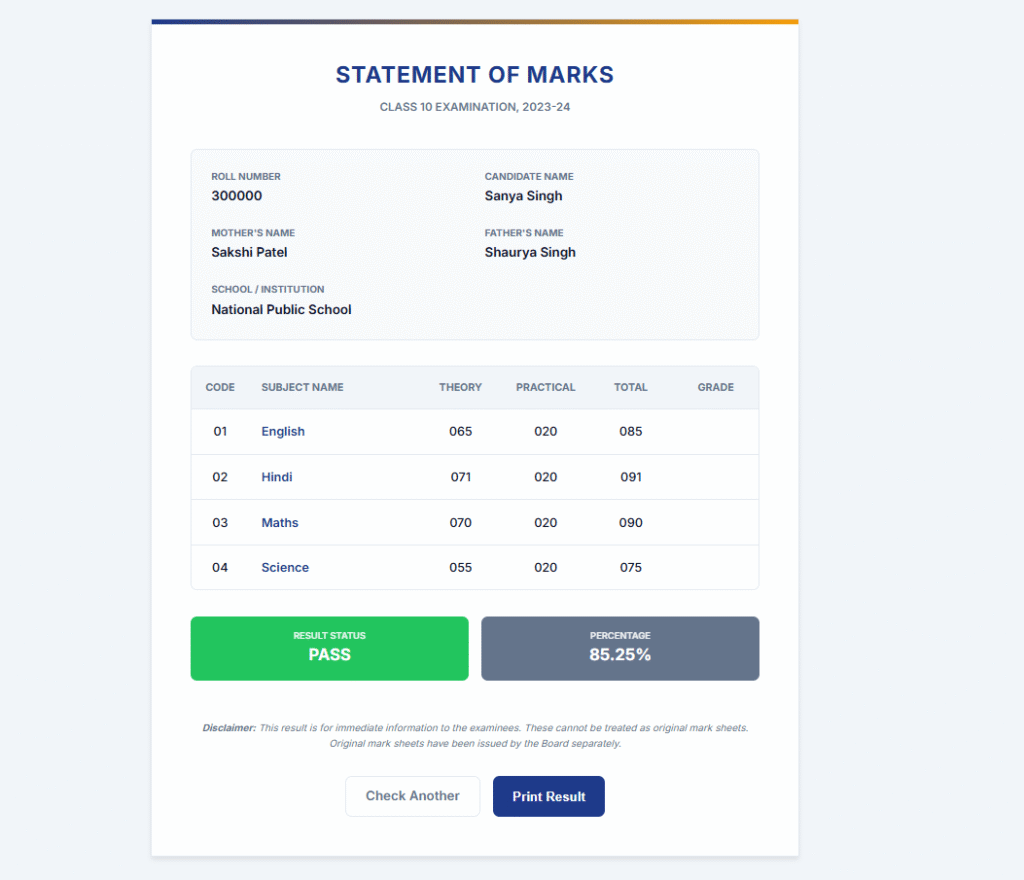The height and width of the screenshot is (880, 1024).
Task: Click the 85.25% percentage box
Action: 620,648
